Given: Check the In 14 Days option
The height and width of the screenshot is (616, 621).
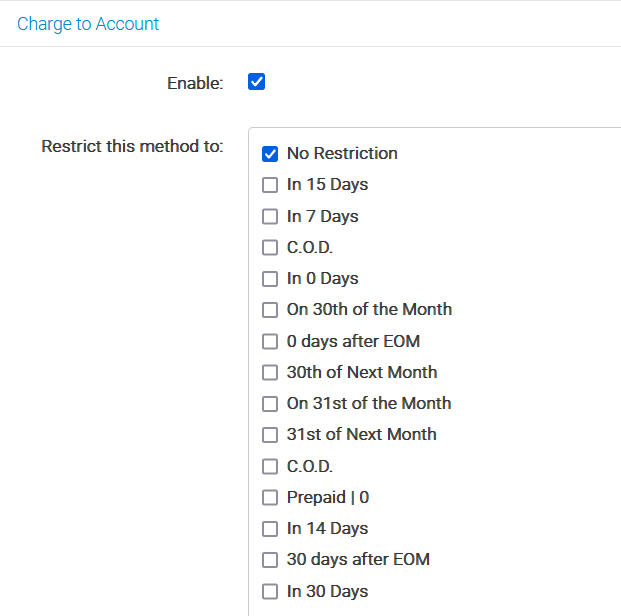Looking at the screenshot, I should pos(270,529).
